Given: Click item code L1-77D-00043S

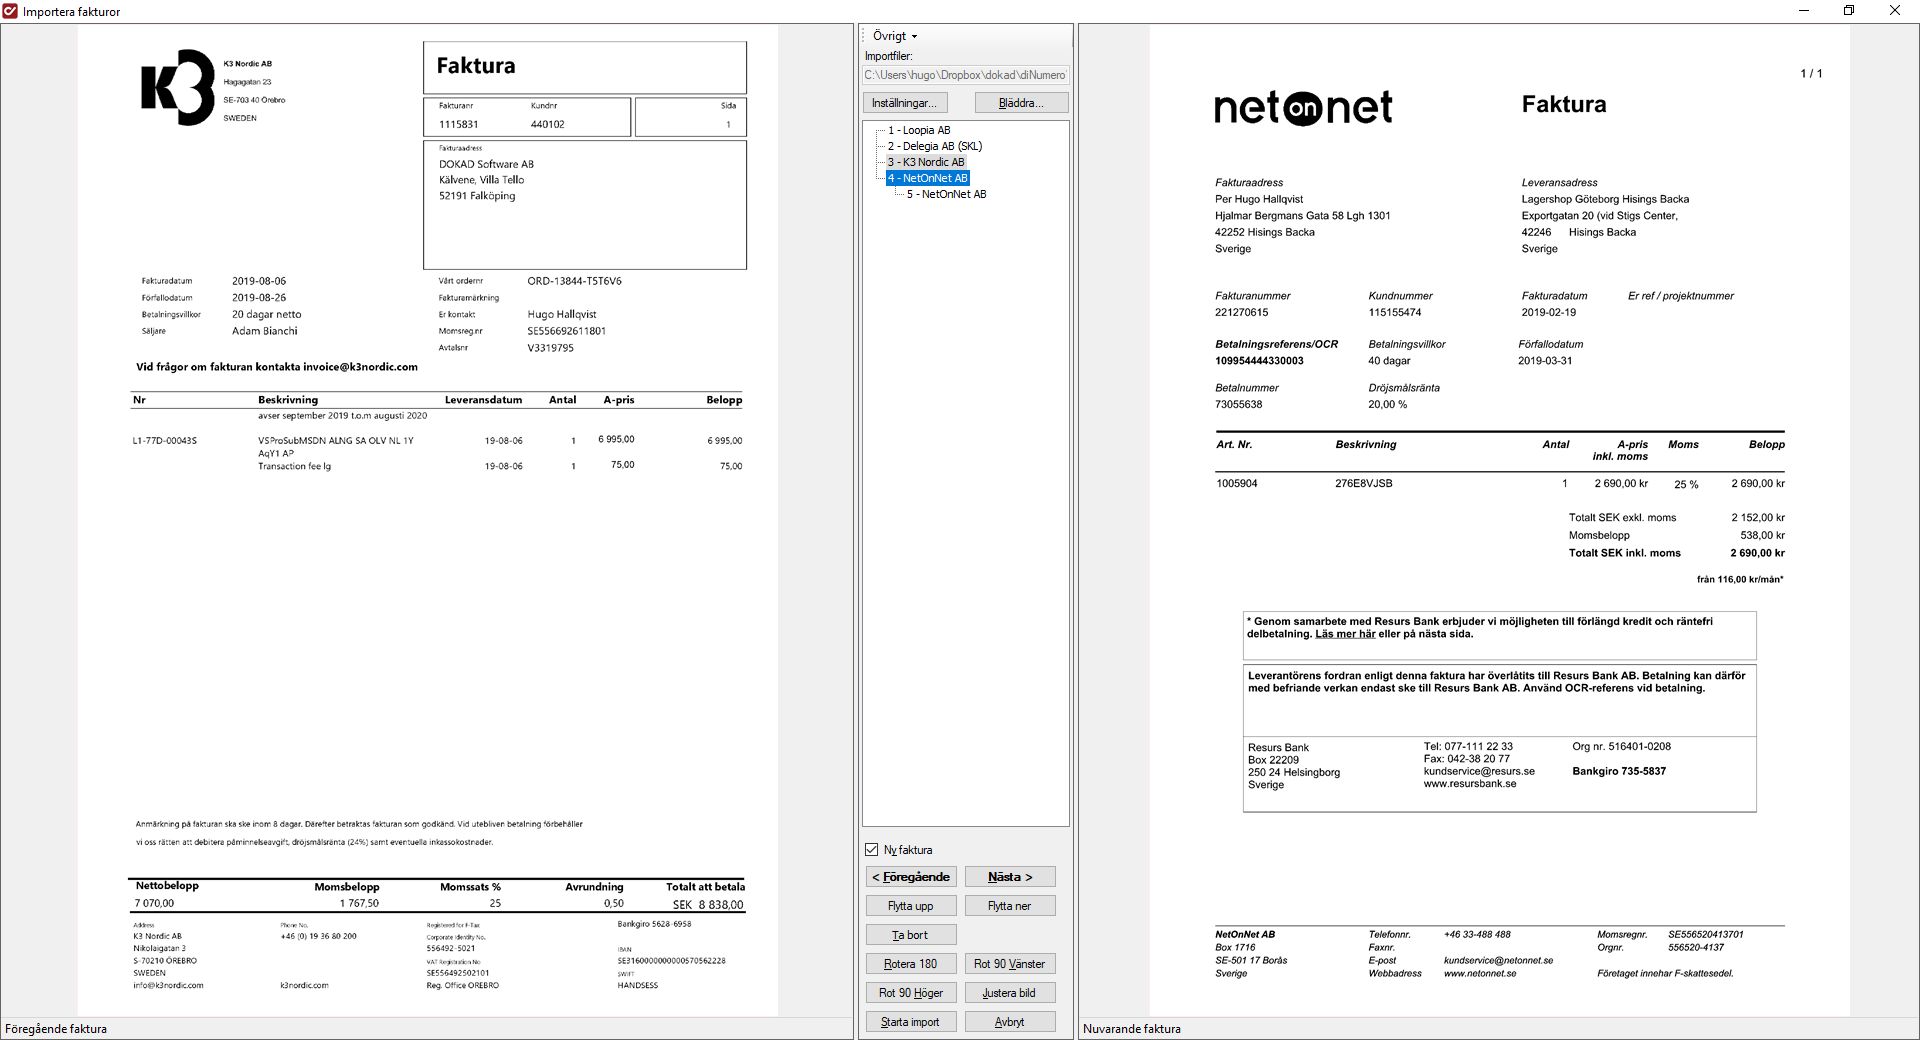Looking at the screenshot, I should pos(165,441).
